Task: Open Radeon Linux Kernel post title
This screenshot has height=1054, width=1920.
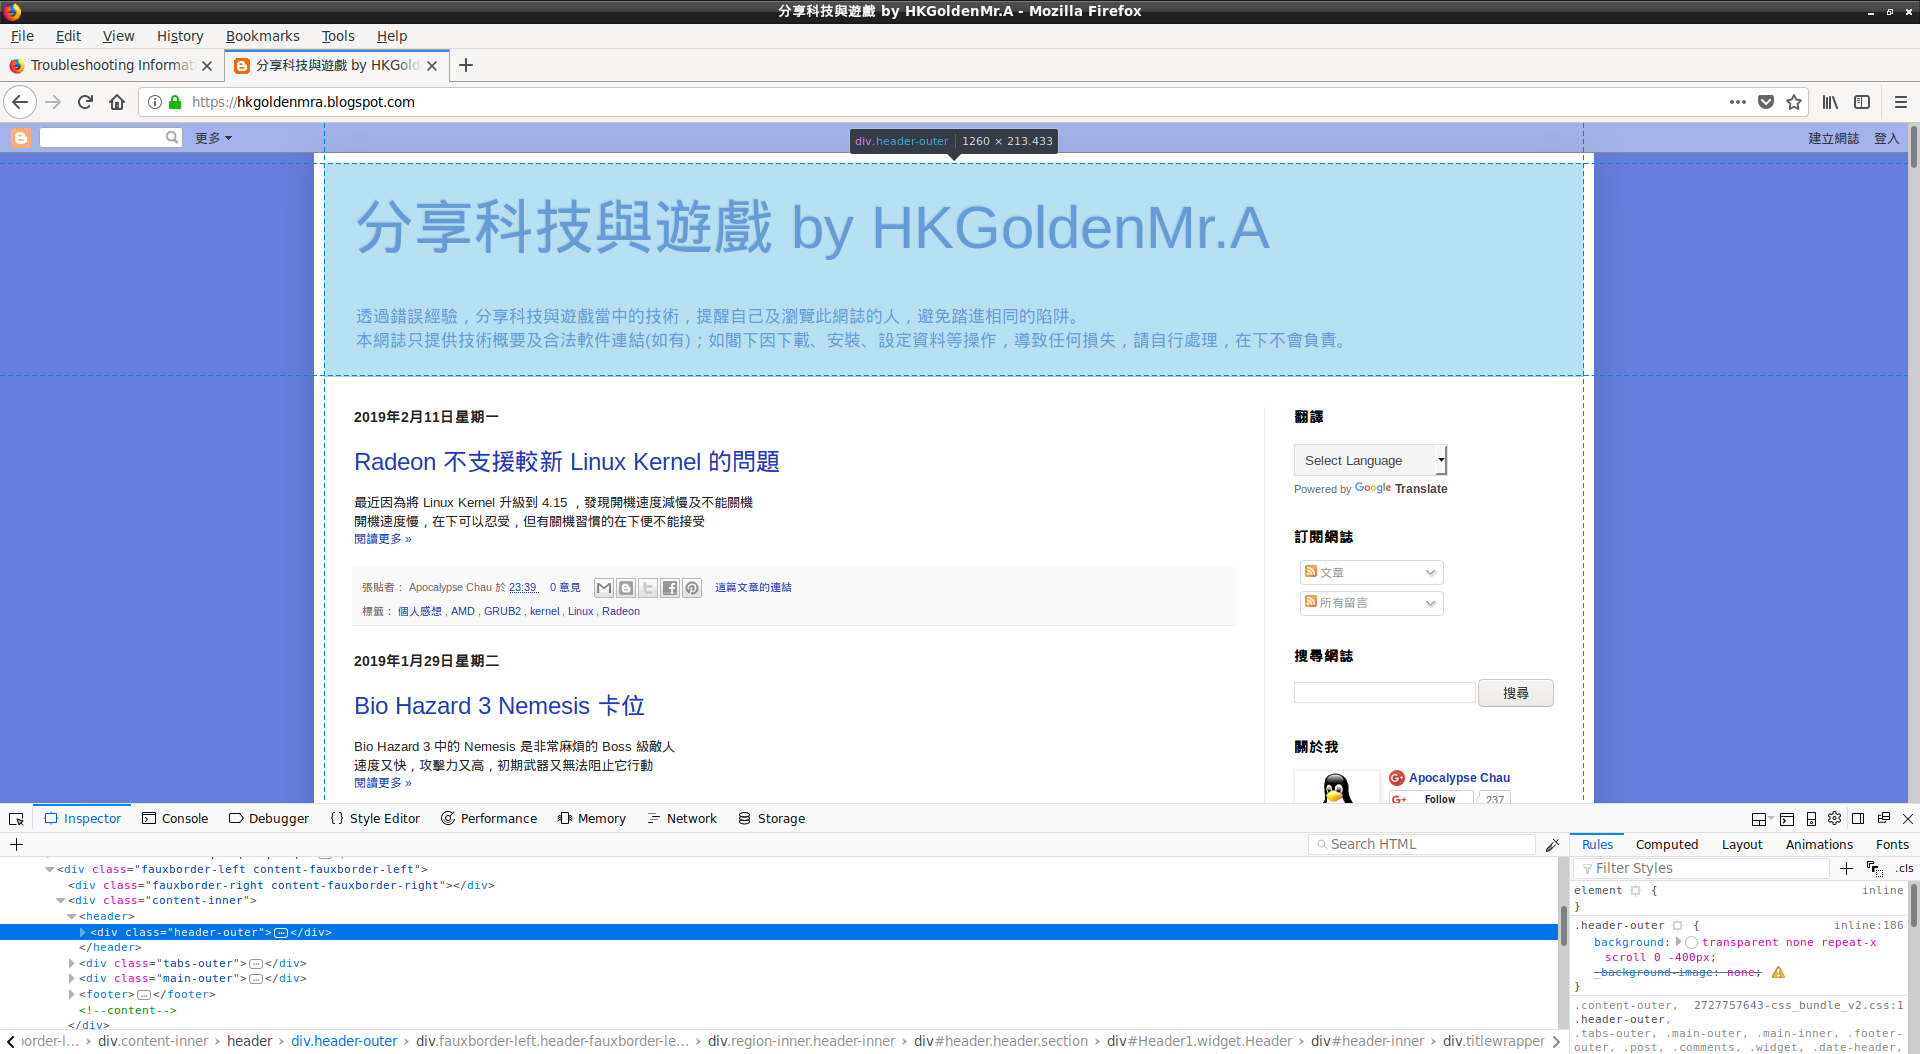Action: click(x=566, y=462)
